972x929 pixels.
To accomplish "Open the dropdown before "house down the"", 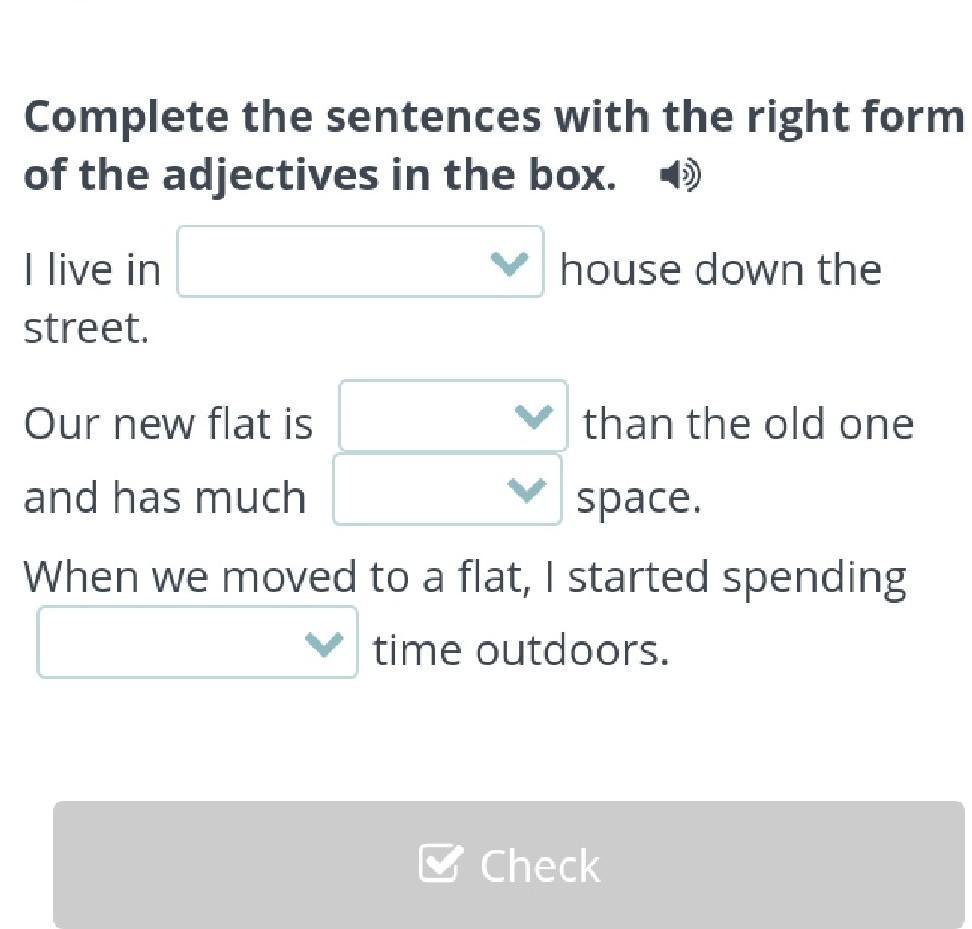I will click(x=360, y=262).
